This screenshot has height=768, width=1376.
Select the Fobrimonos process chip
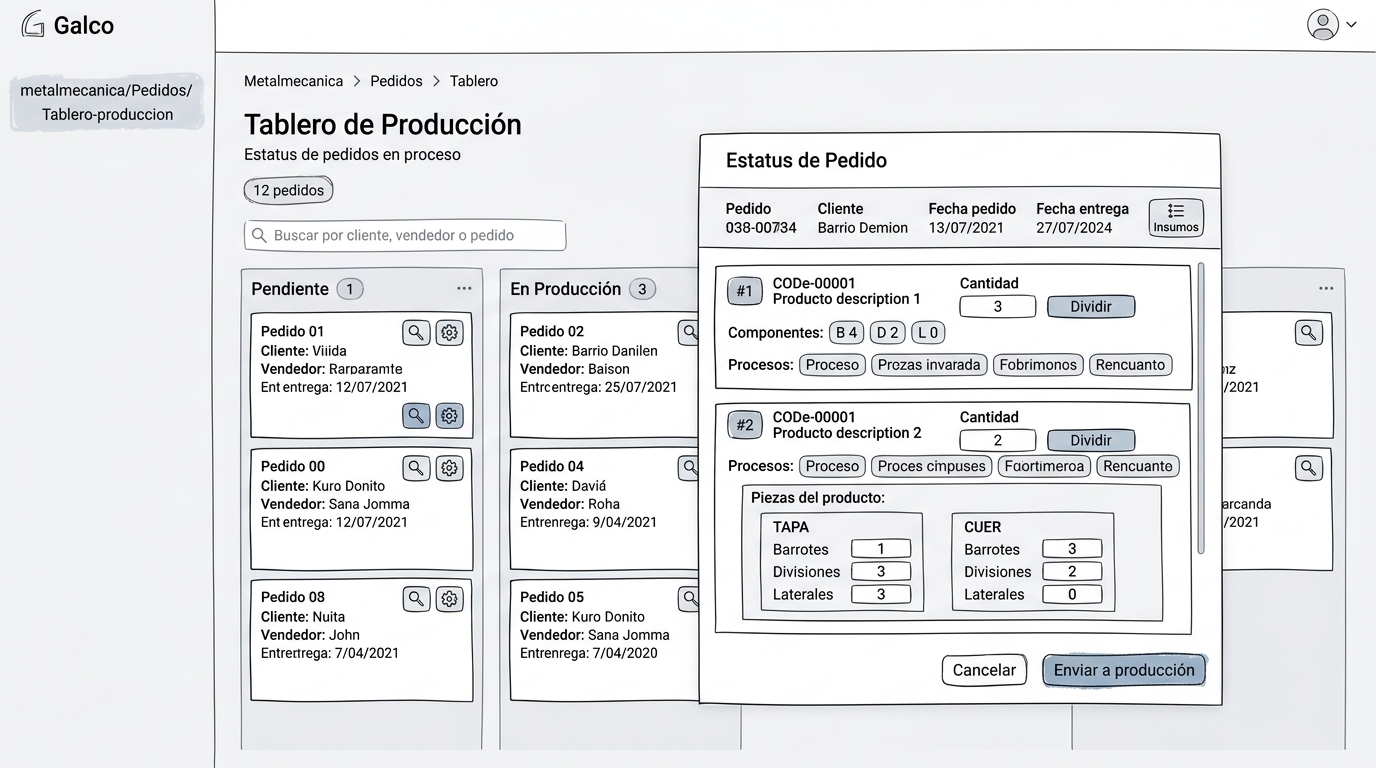click(x=1038, y=365)
